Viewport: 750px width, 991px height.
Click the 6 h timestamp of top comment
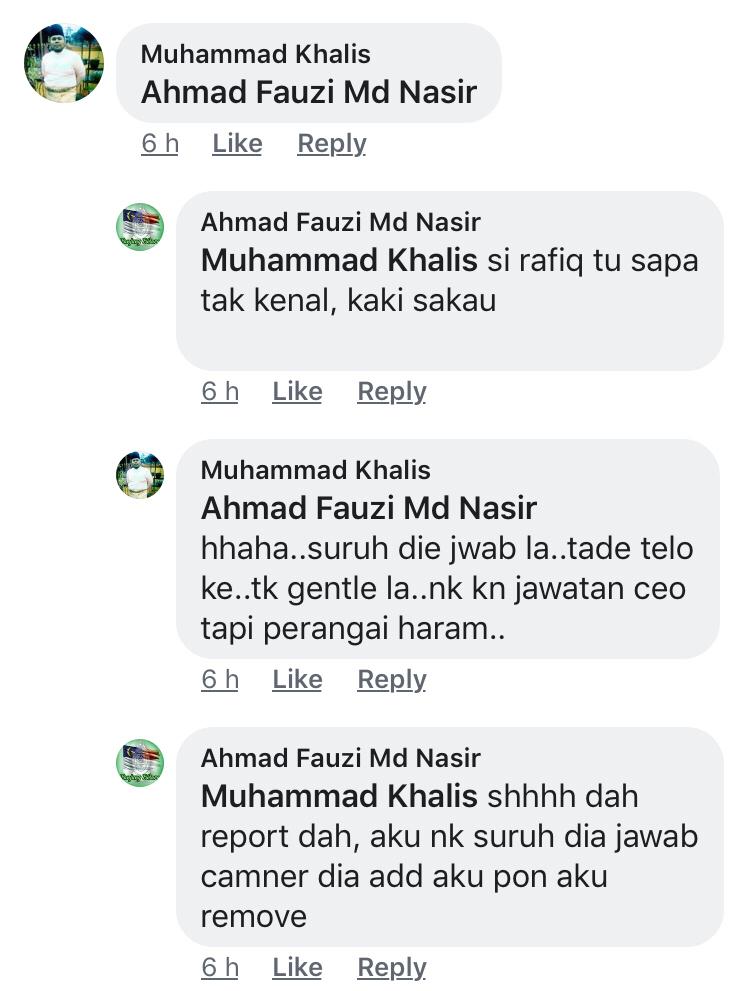point(160,144)
